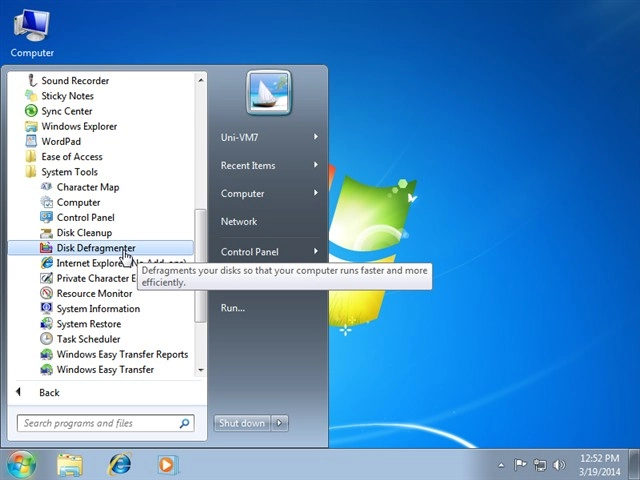Click the Resource Monitor label

pyautogui.click(x=94, y=293)
